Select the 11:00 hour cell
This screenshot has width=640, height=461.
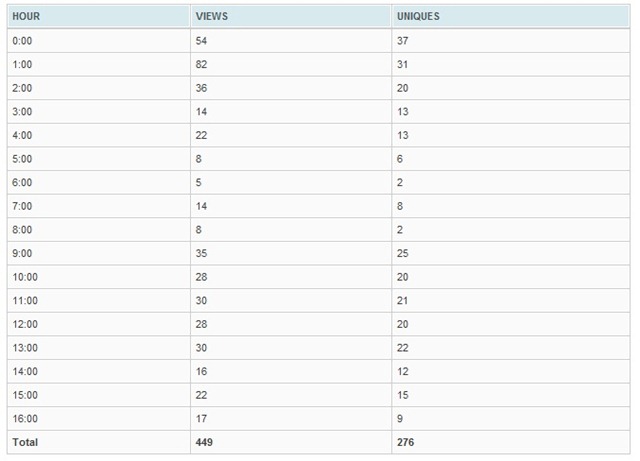coord(25,301)
